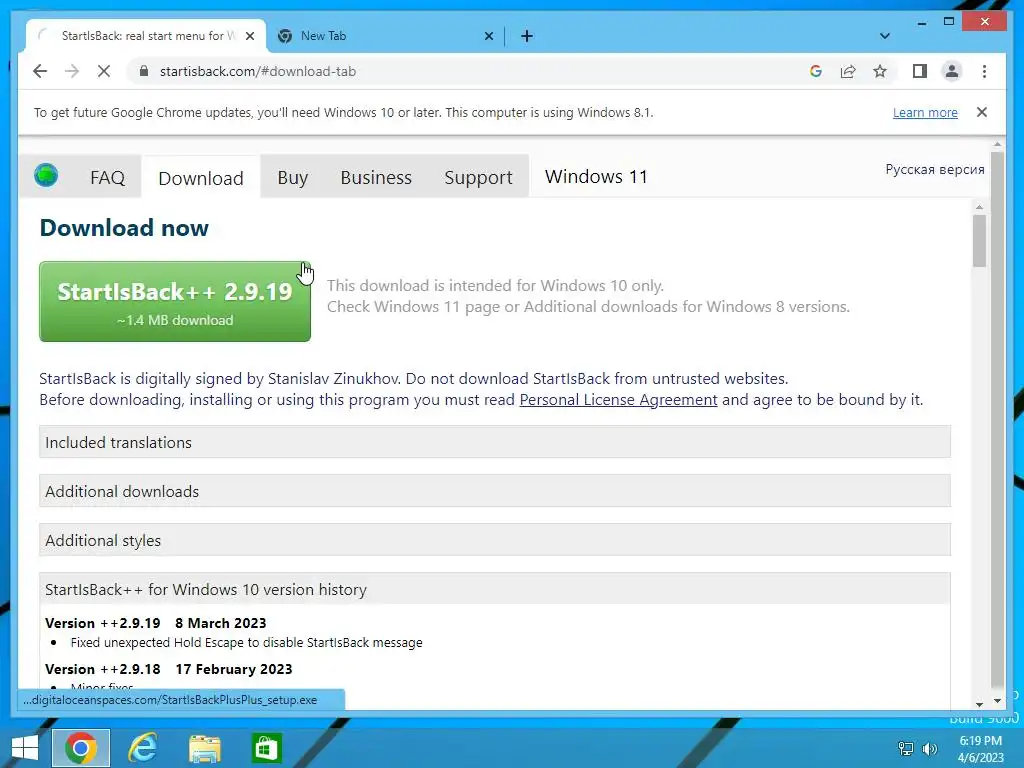Open the Personal License Agreement link
This screenshot has width=1024, height=768.
pyautogui.click(x=618, y=400)
